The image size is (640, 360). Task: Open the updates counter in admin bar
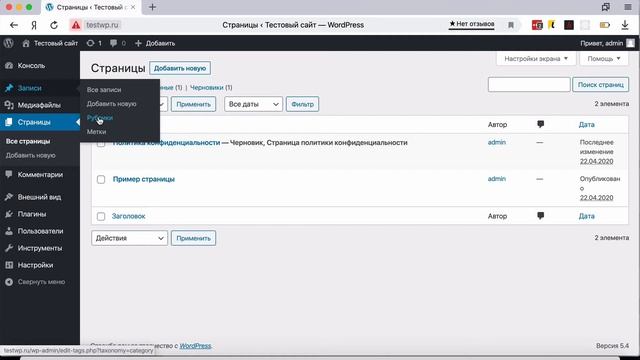pos(94,43)
